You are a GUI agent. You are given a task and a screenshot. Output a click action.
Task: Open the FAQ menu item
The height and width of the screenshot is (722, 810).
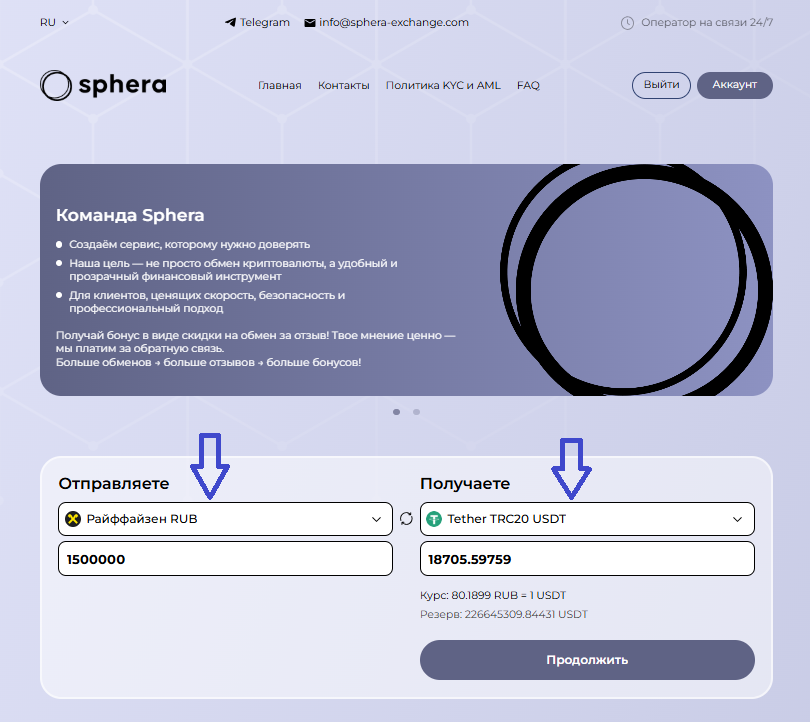(528, 86)
